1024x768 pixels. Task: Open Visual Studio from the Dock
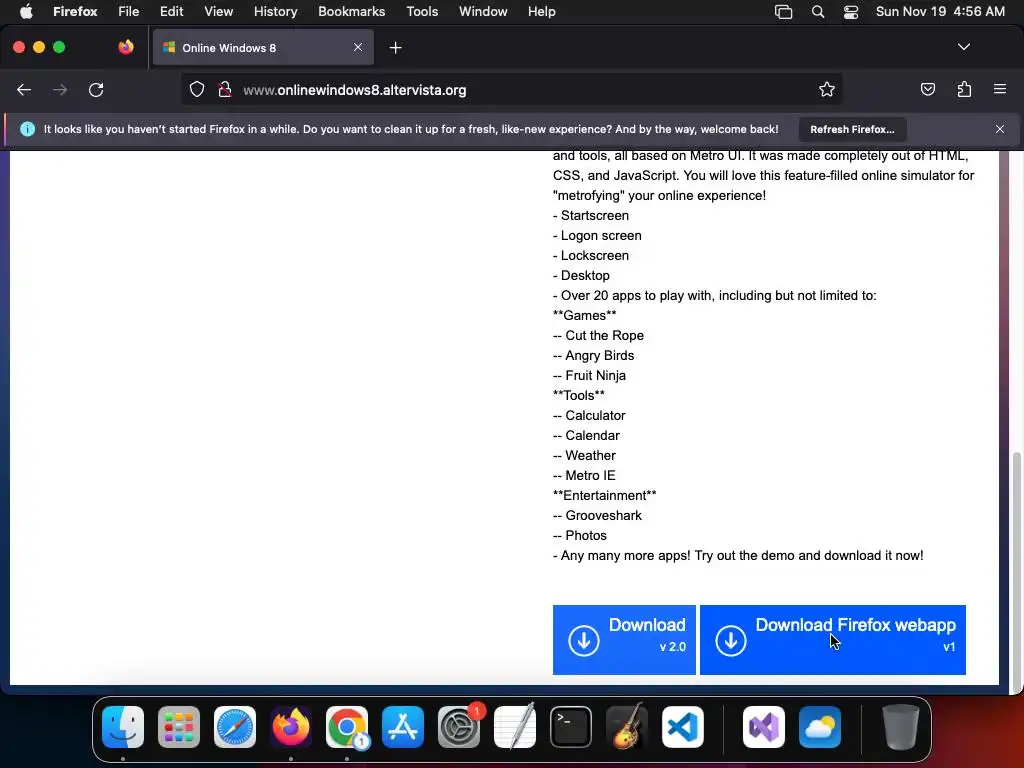tap(763, 726)
